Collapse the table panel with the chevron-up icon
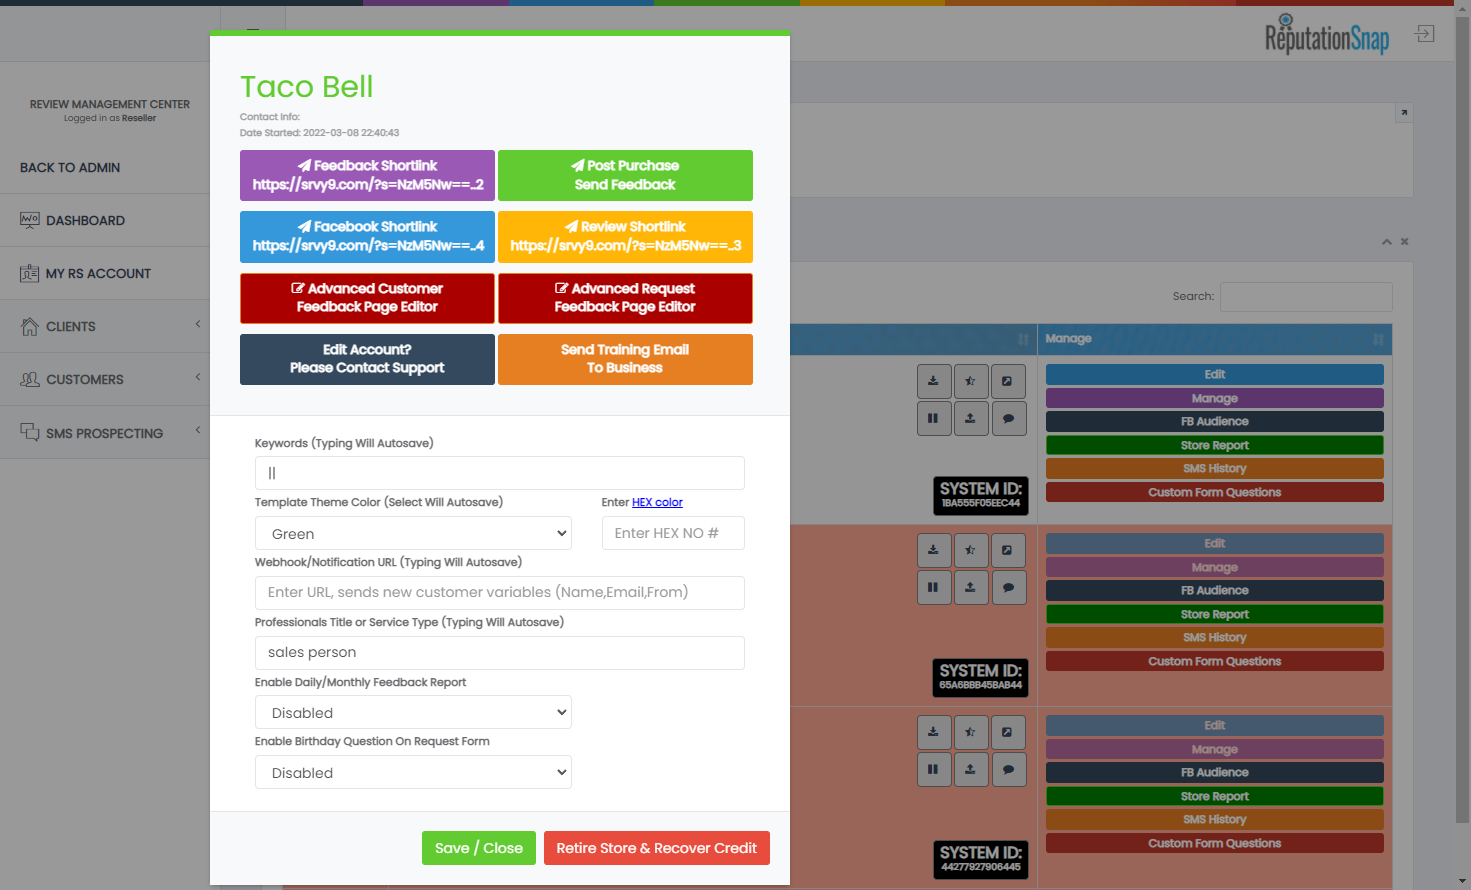This screenshot has width=1471, height=890. point(1386,242)
